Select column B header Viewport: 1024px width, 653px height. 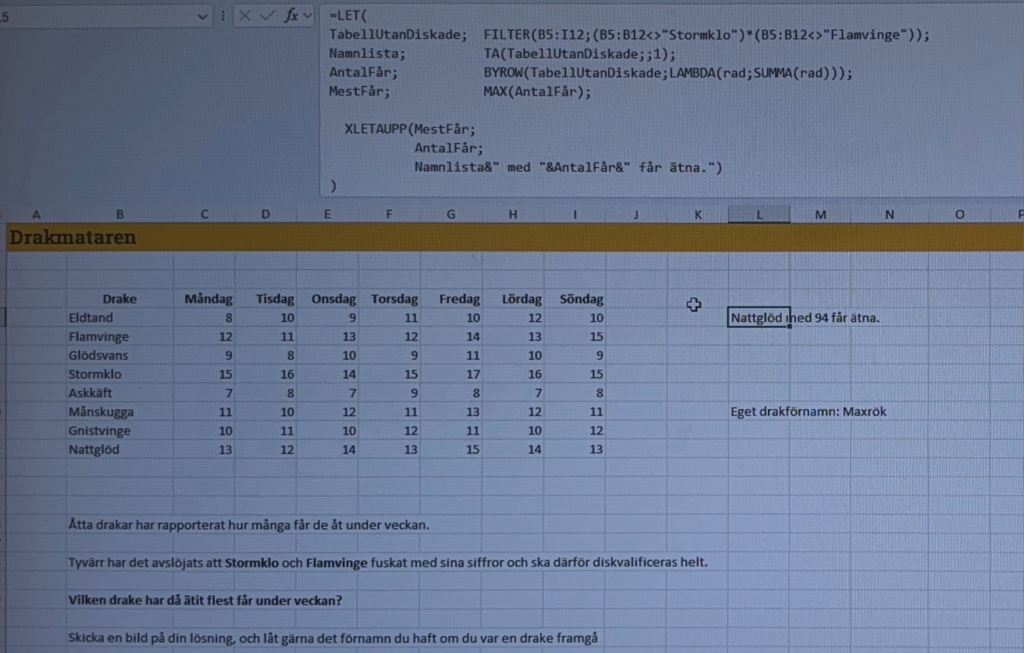click(x=120, y=214)
